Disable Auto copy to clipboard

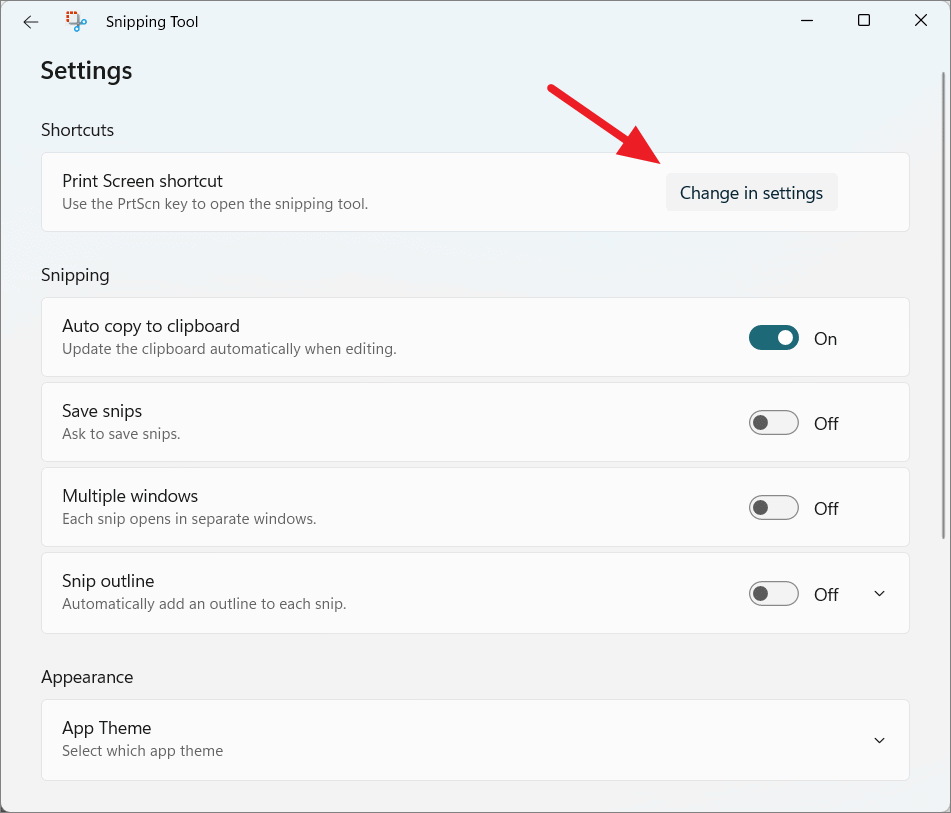773,337
